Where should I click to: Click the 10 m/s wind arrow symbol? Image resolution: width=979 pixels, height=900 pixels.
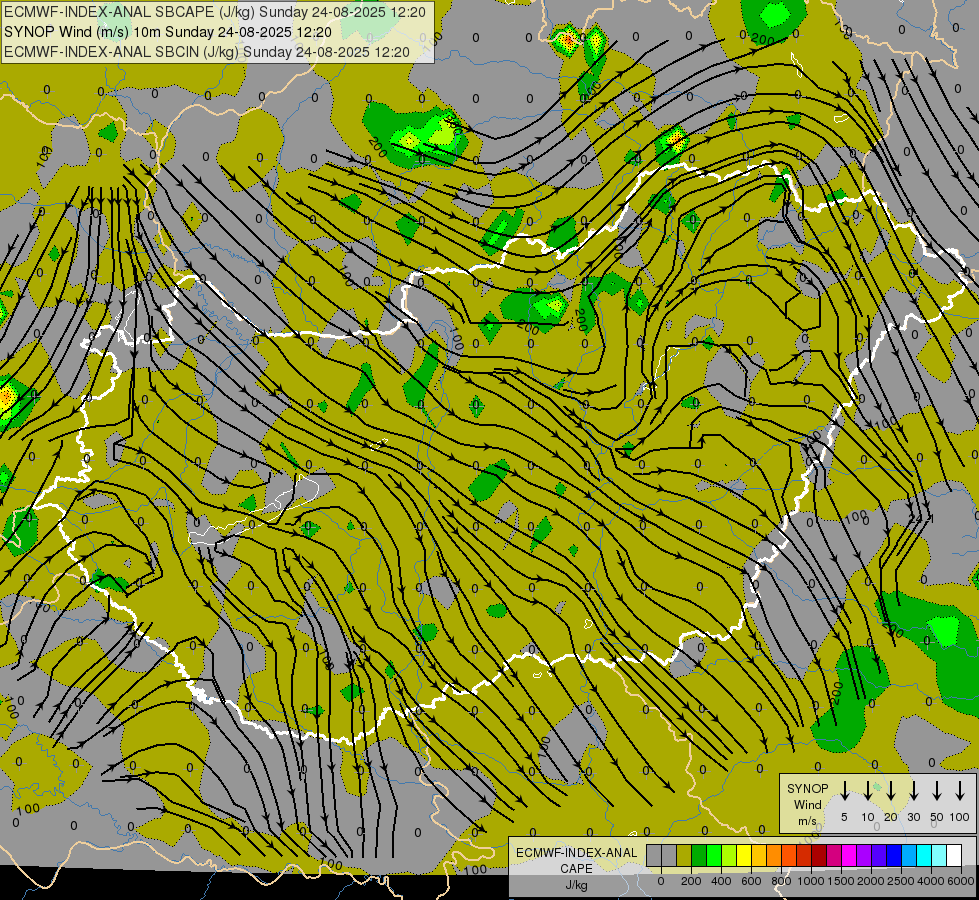pyautogui.click(x=868, y=790)
